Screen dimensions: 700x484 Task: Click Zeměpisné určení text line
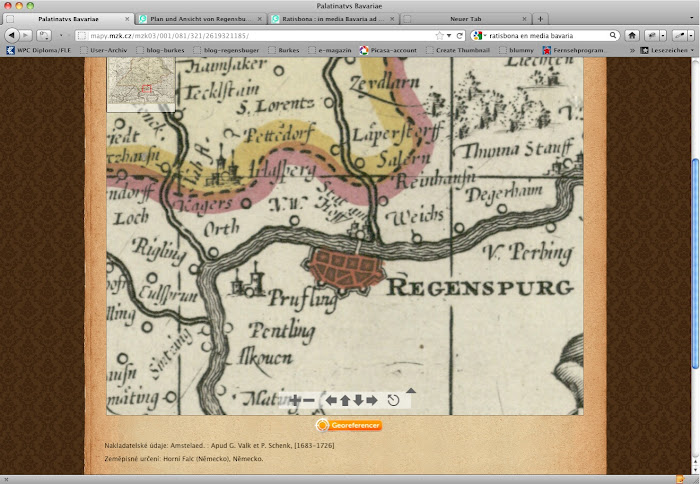point(184,459)
